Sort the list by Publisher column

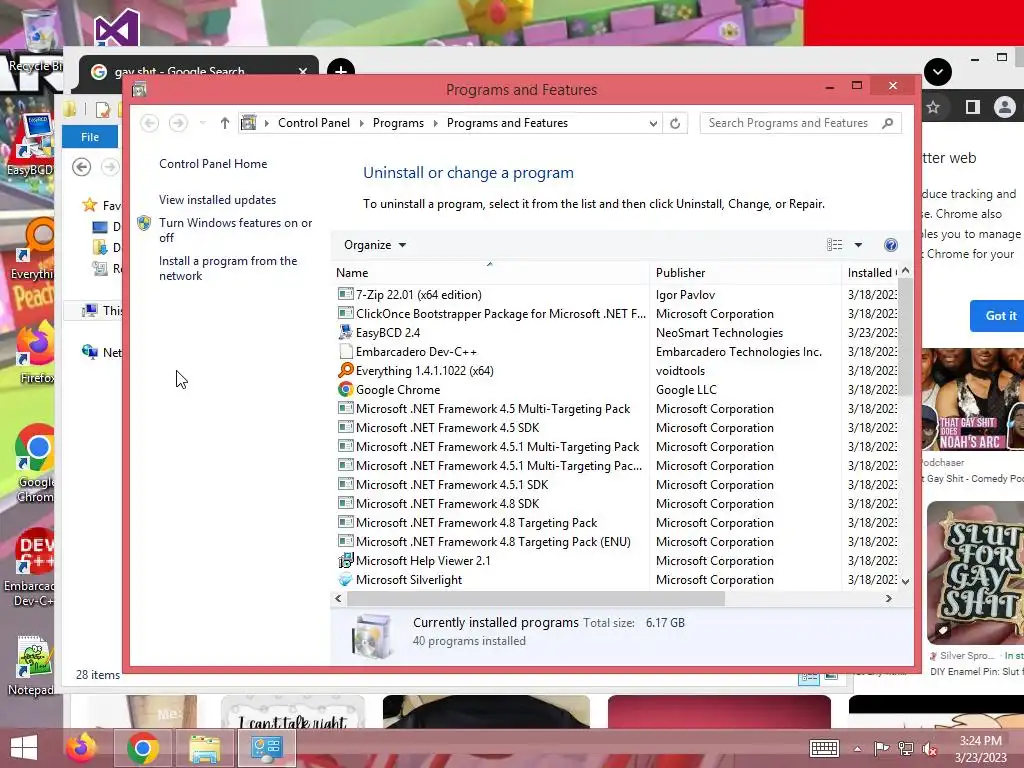click(x=746, y=272)
